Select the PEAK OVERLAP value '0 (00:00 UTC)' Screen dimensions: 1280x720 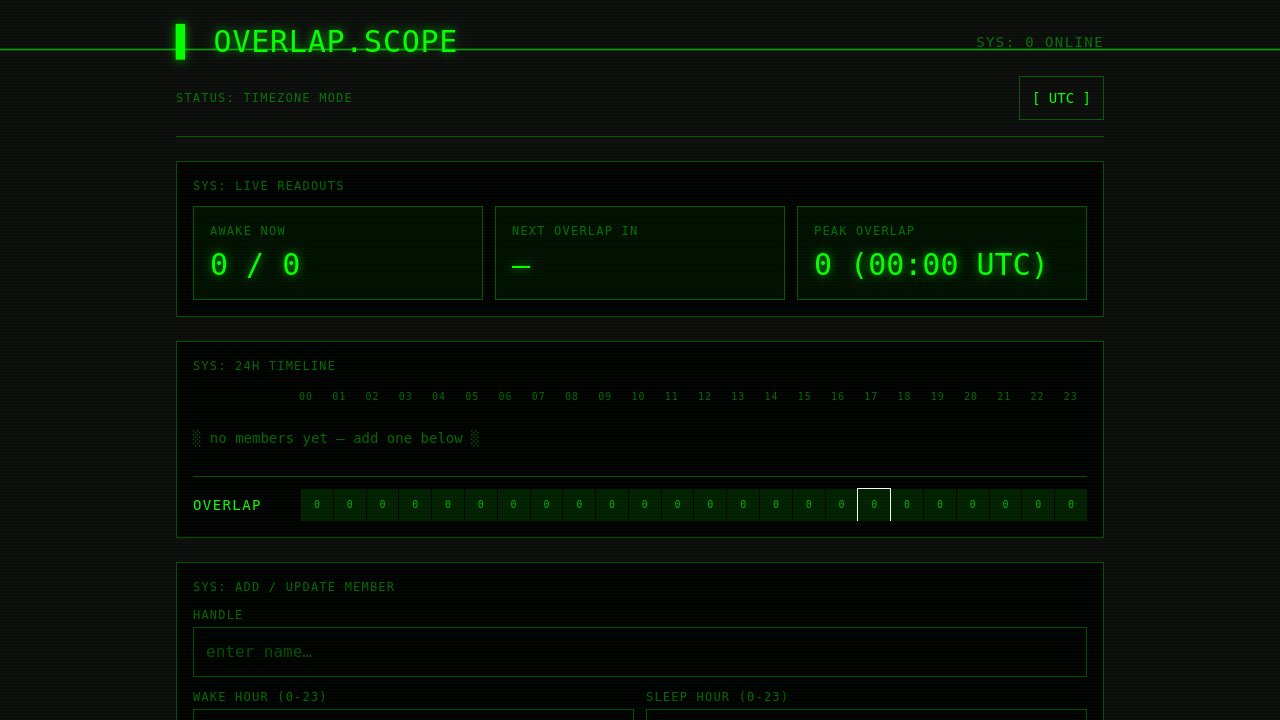930,265
